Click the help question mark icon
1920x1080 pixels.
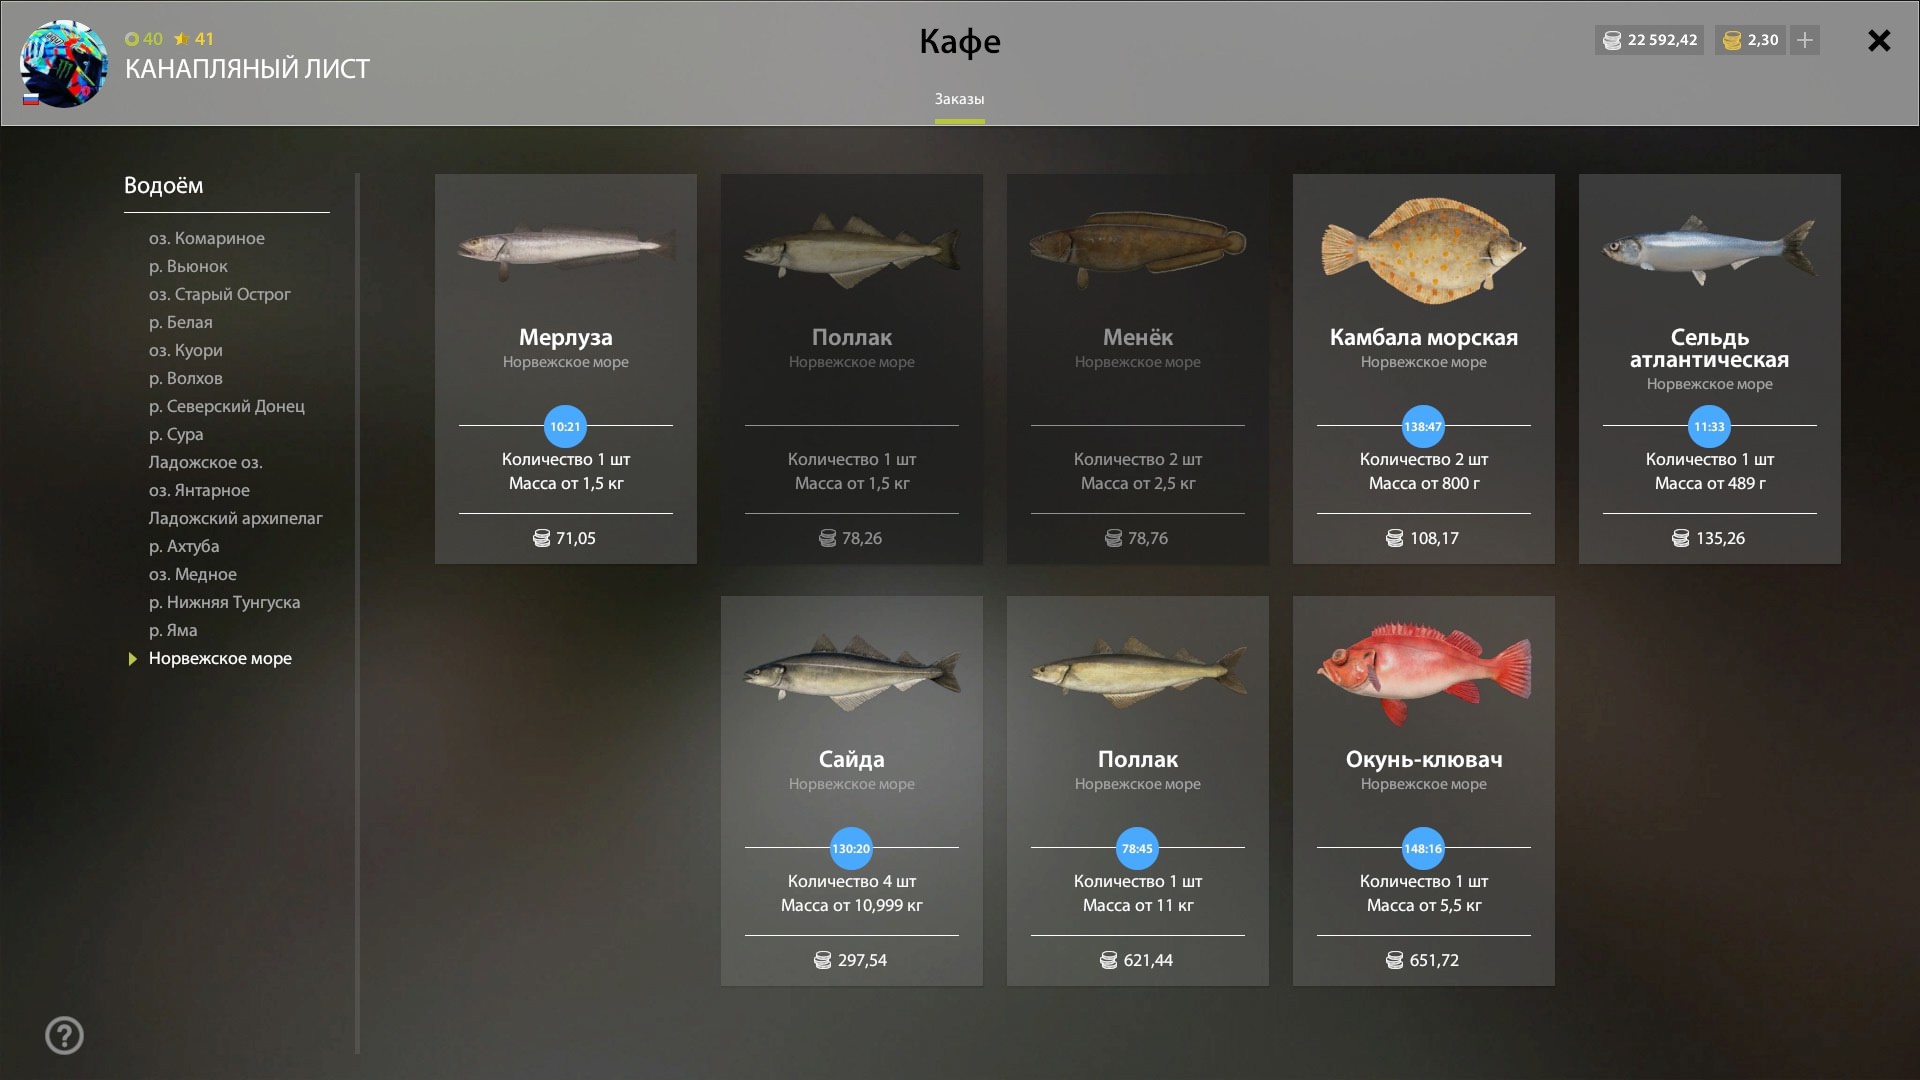65,1035
